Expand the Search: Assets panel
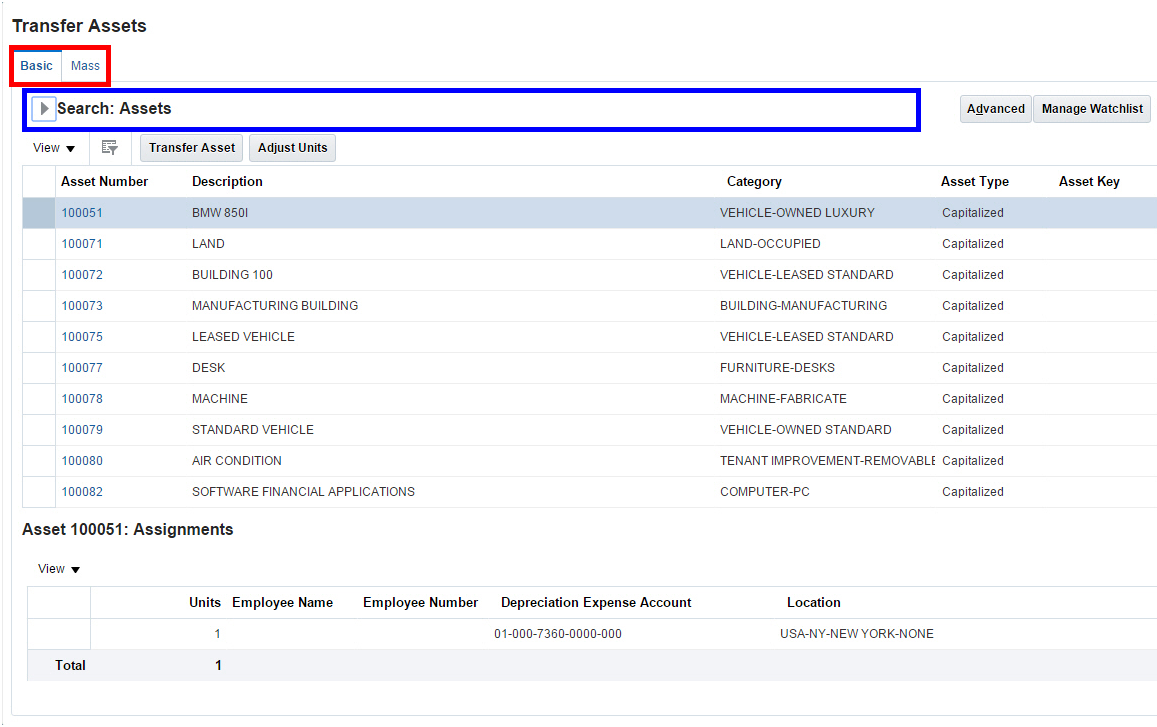 click(x=44, y=108)
